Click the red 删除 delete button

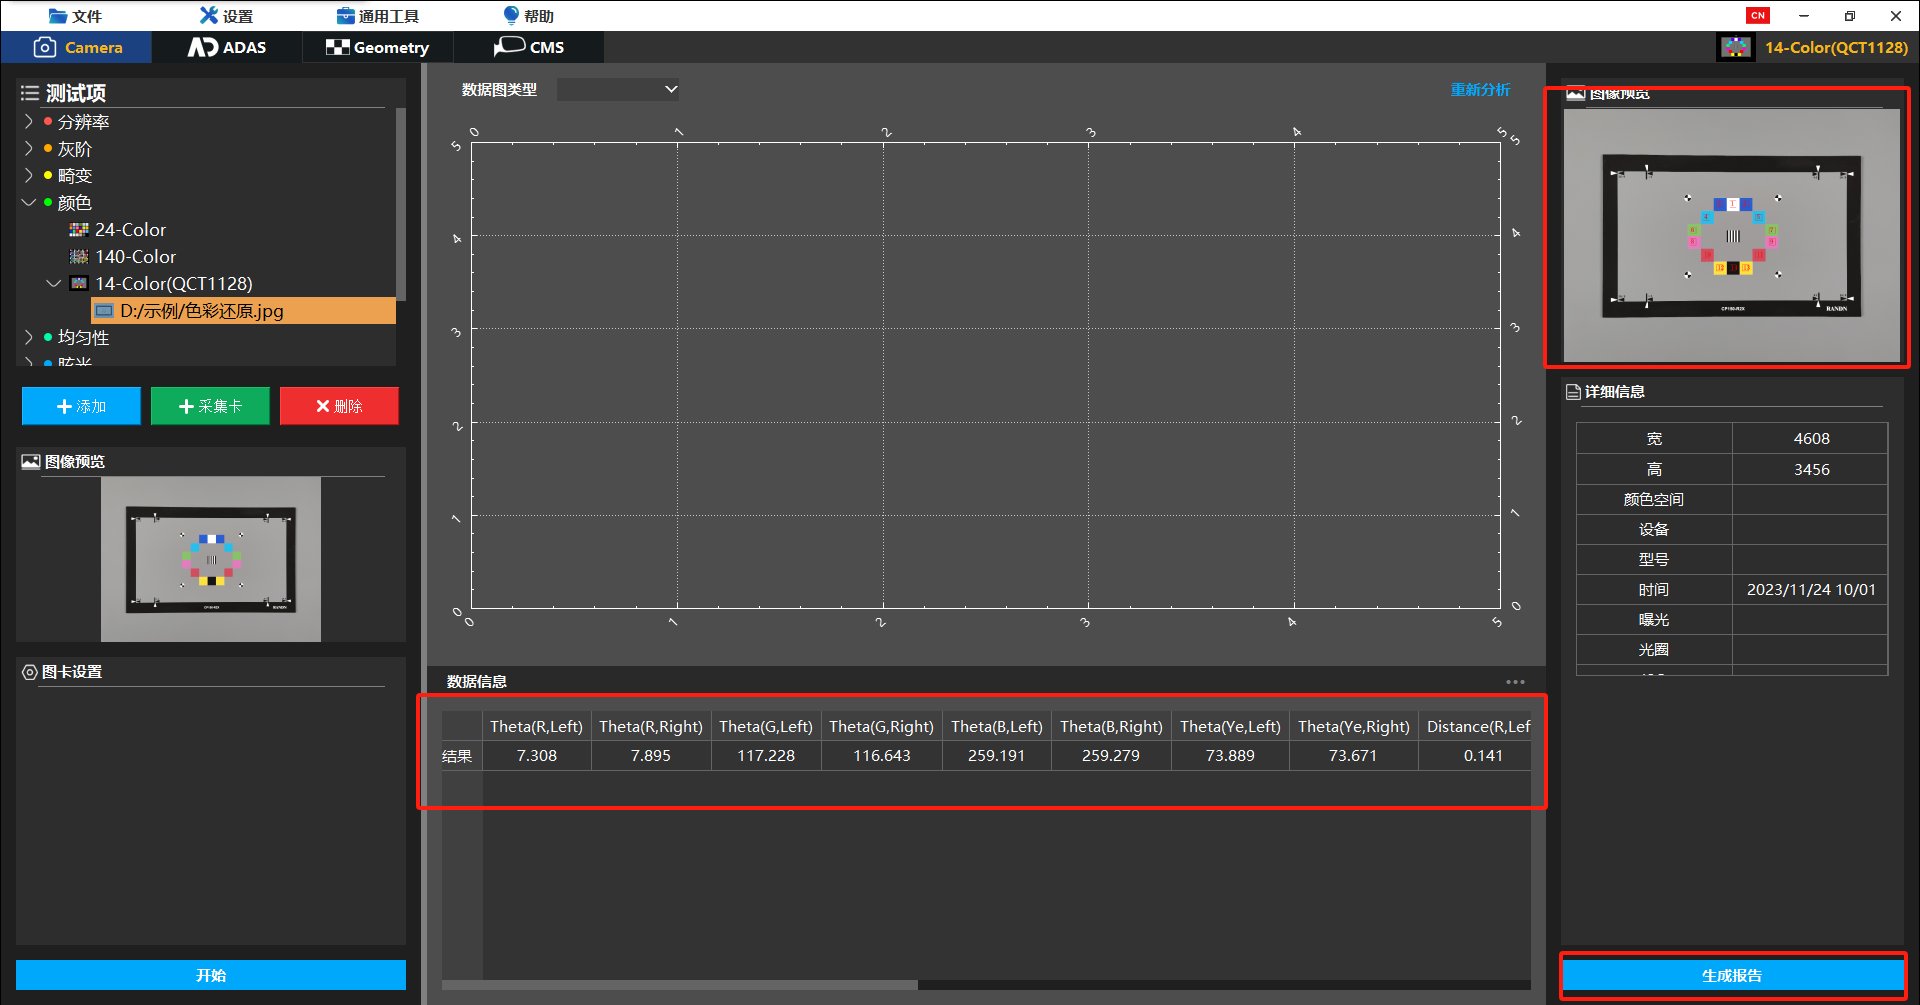pos(339,406)
